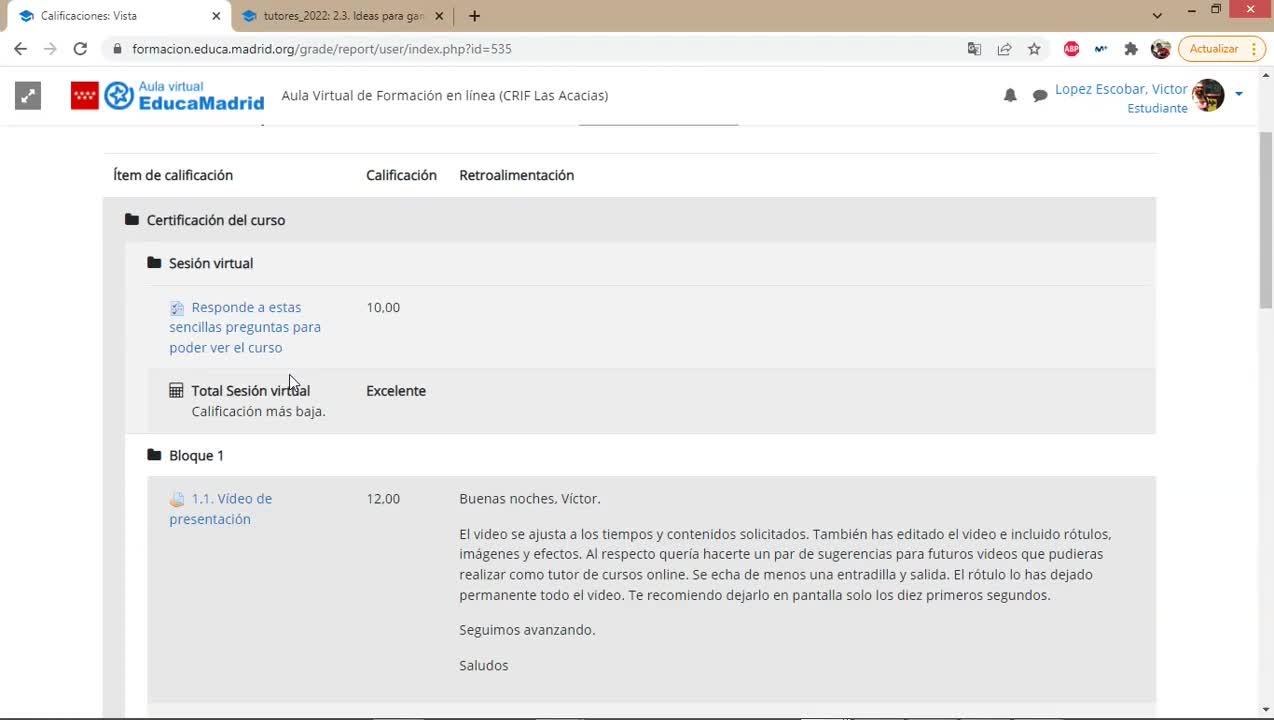The image size is (1274, 720).
Task: Click the Ítem de calificación column header
Action: (173, 175)
